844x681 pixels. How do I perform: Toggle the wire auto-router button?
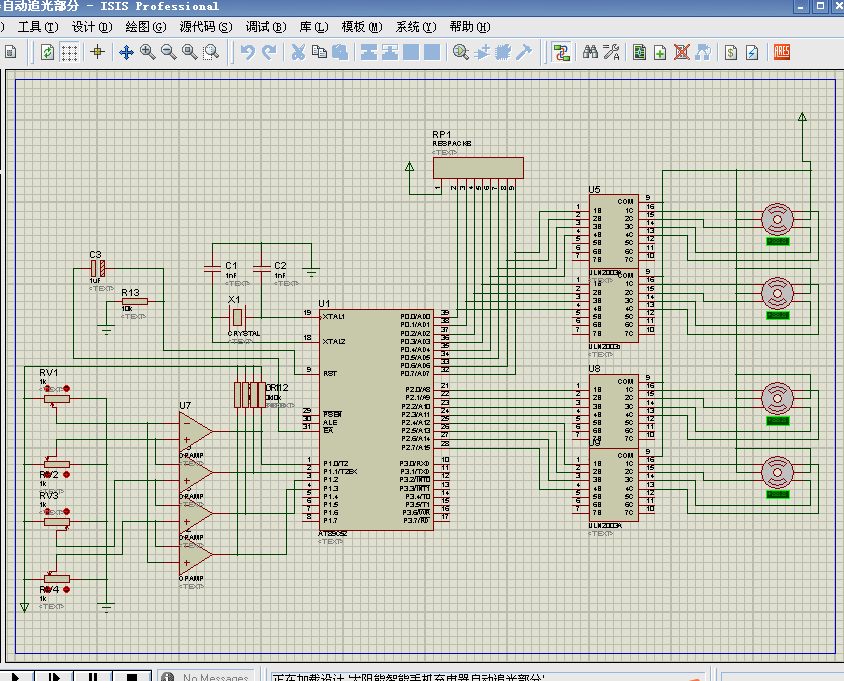point(562,52)
